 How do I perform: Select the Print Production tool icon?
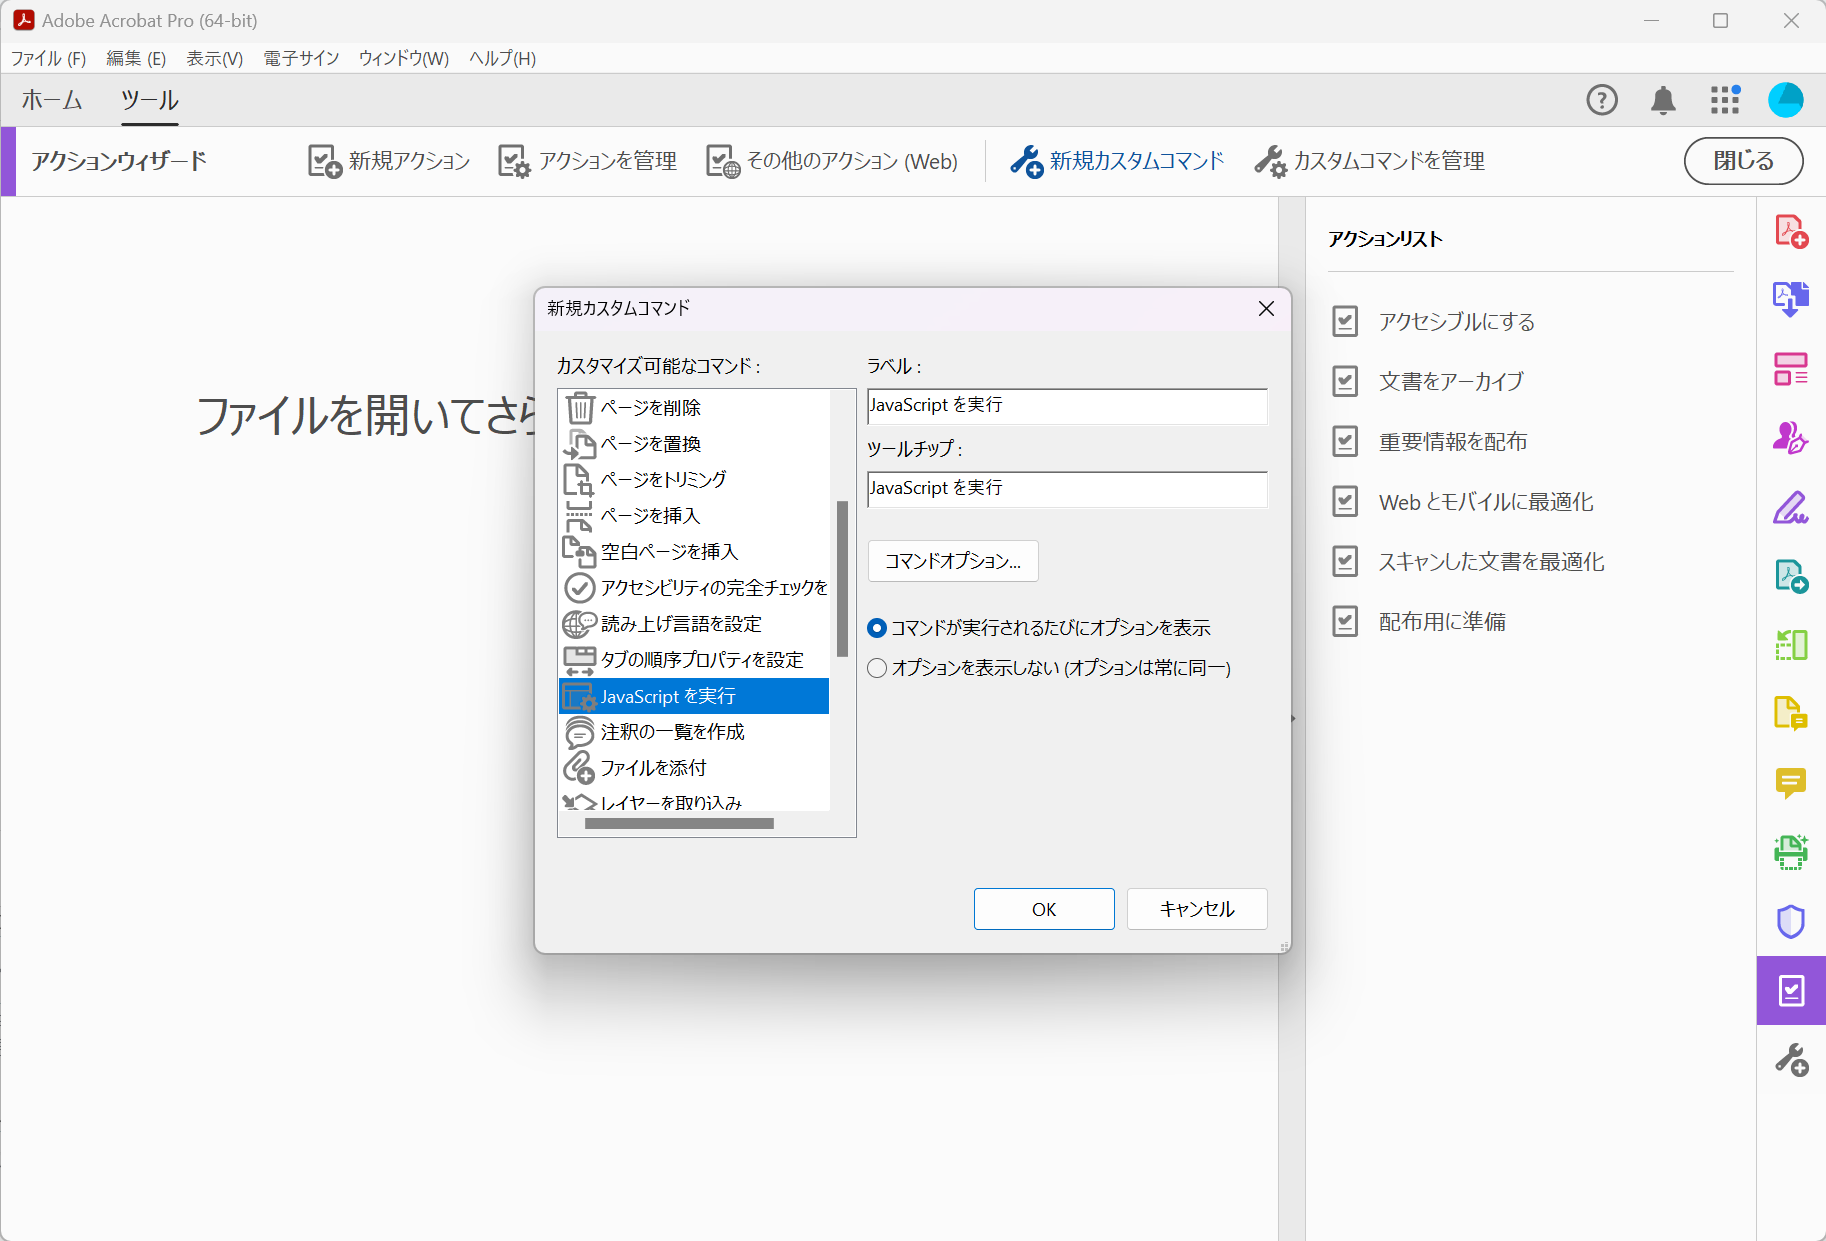point(1792,852)
